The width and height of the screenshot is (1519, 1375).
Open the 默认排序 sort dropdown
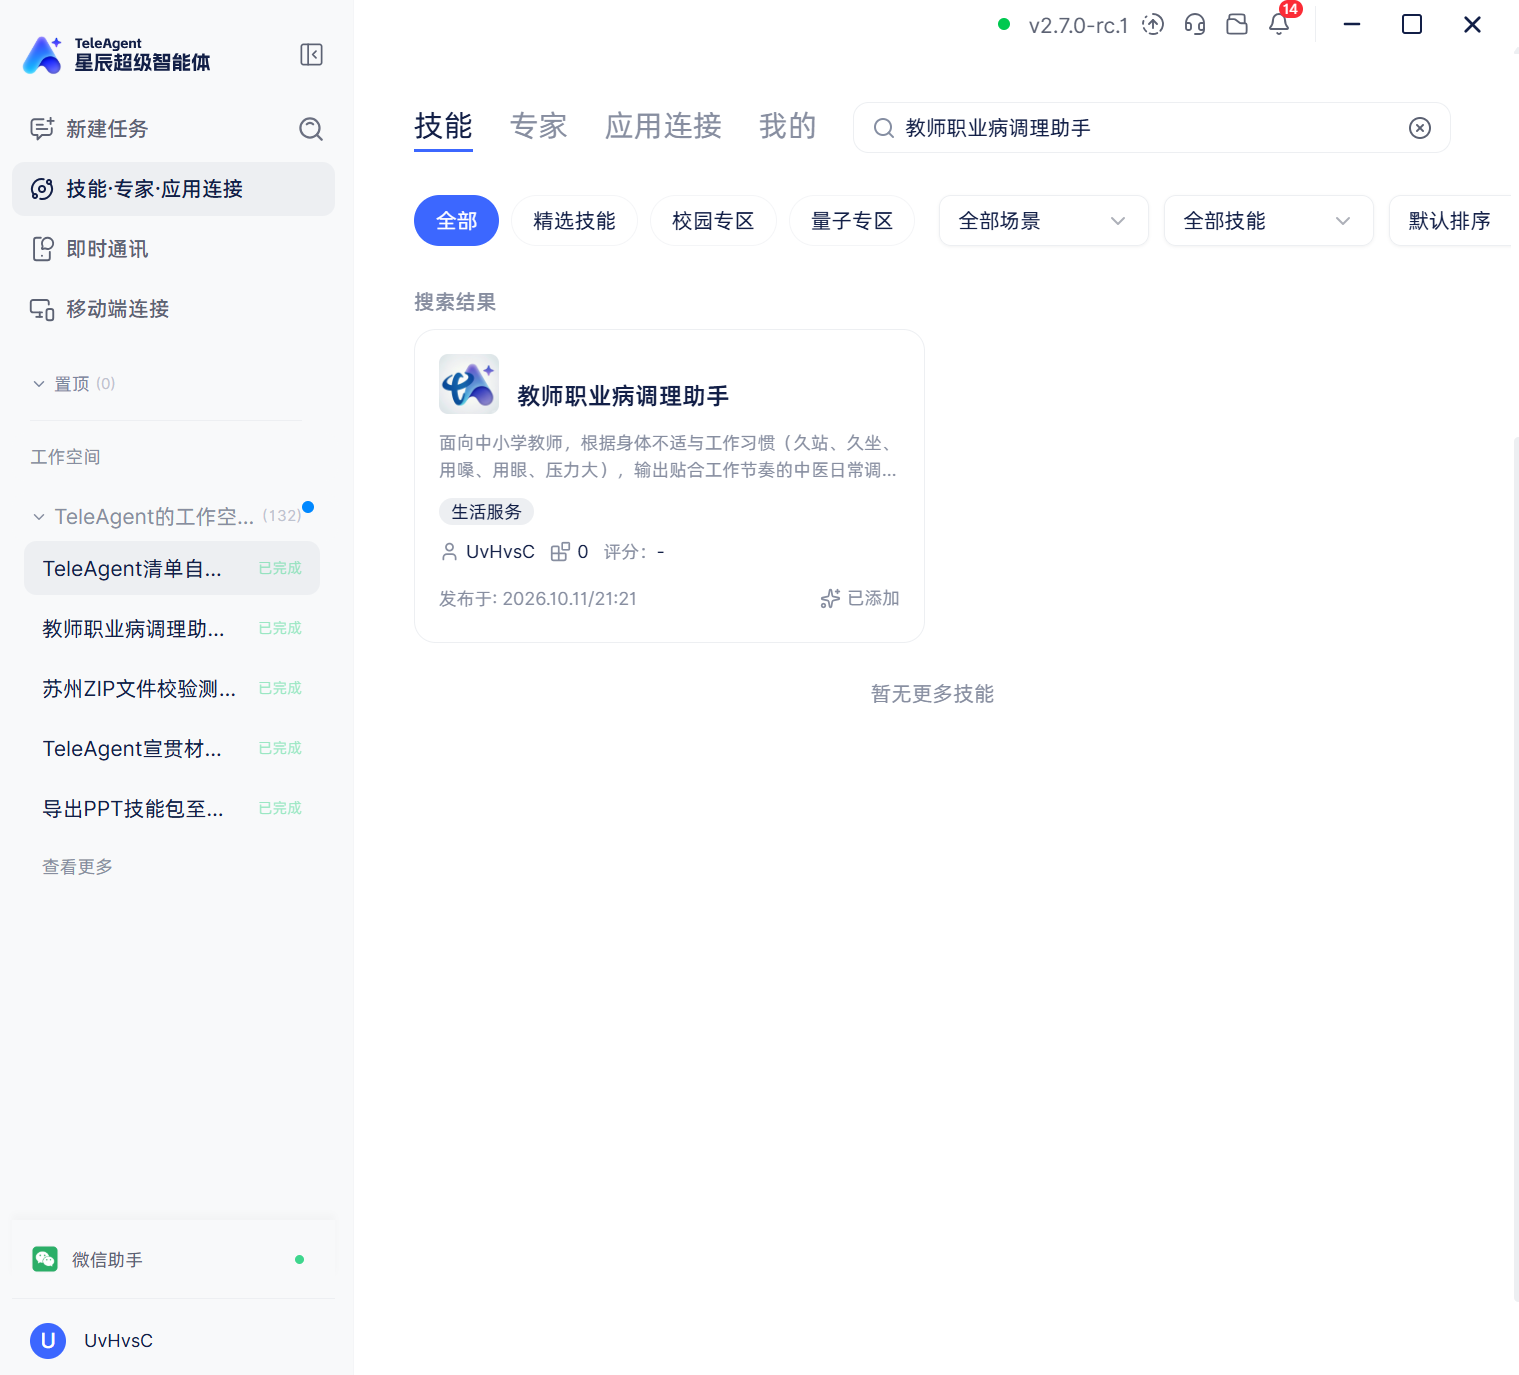(x=1450, y=221)
